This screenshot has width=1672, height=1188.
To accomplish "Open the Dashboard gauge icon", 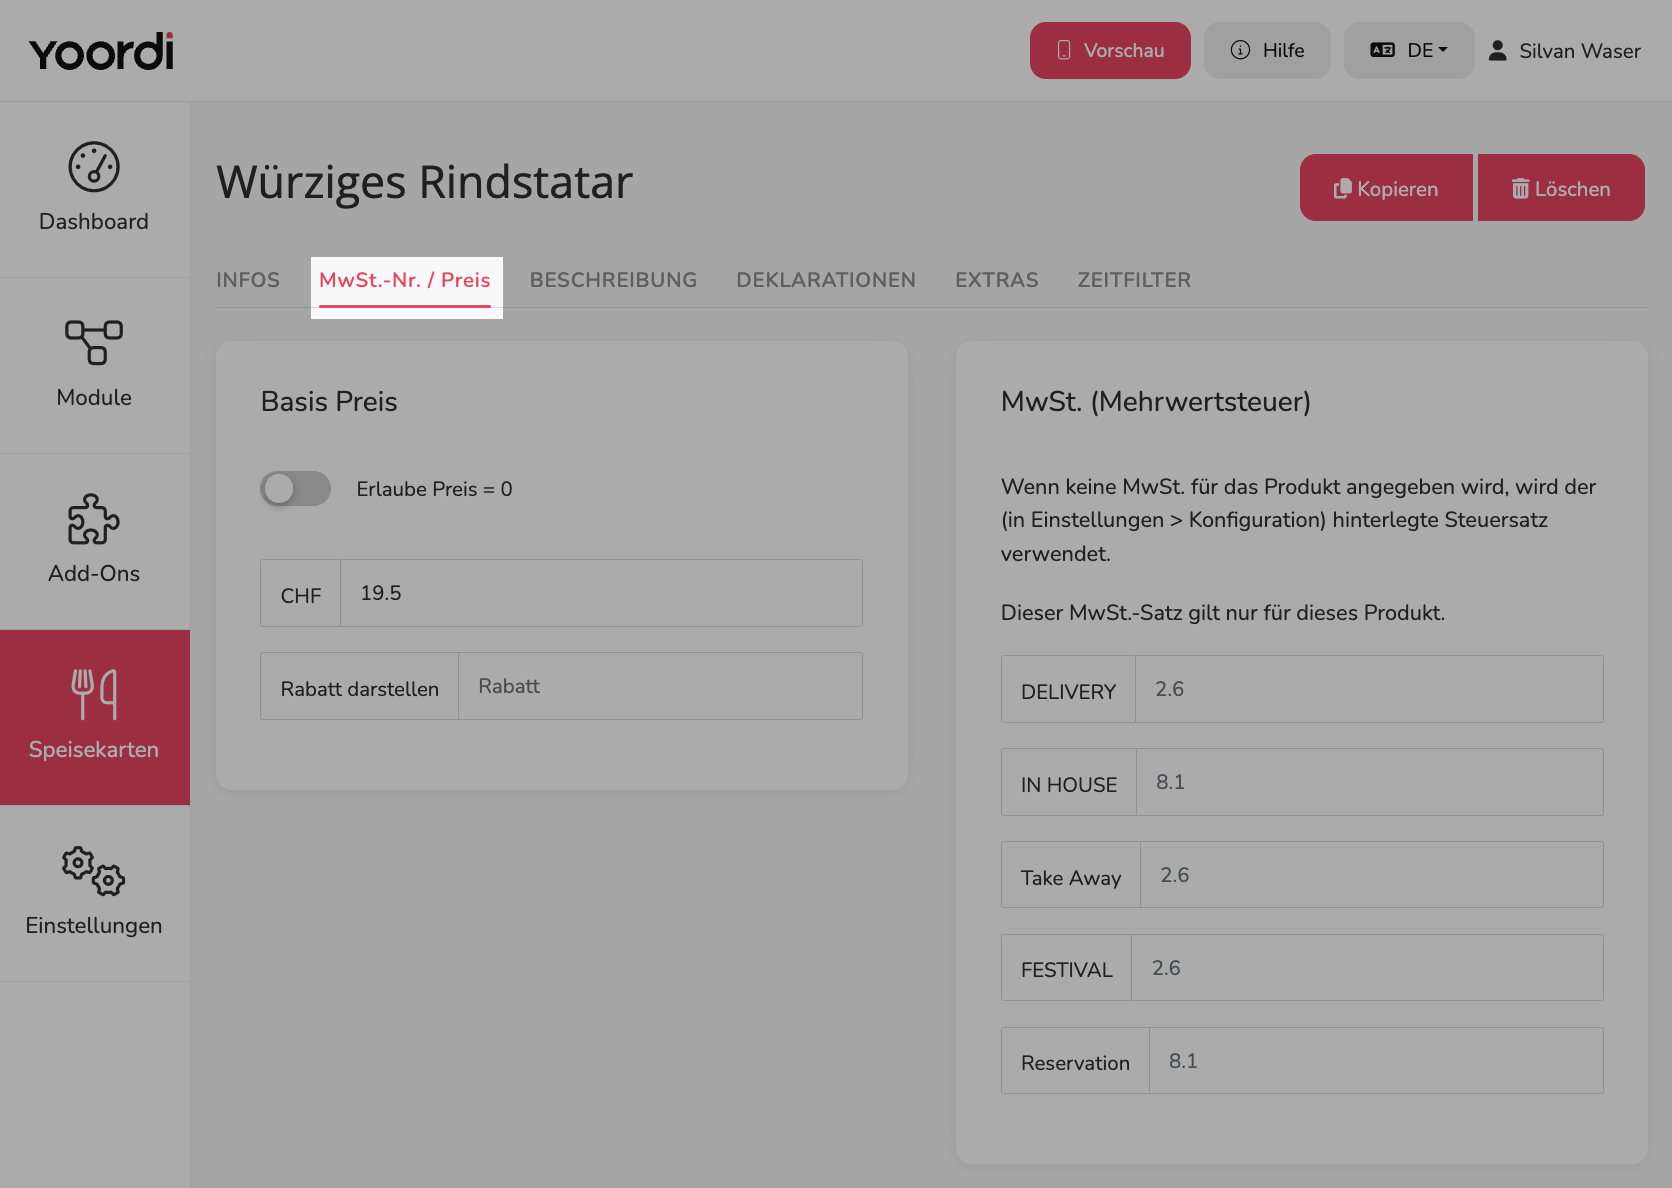I will click(94, 166).
